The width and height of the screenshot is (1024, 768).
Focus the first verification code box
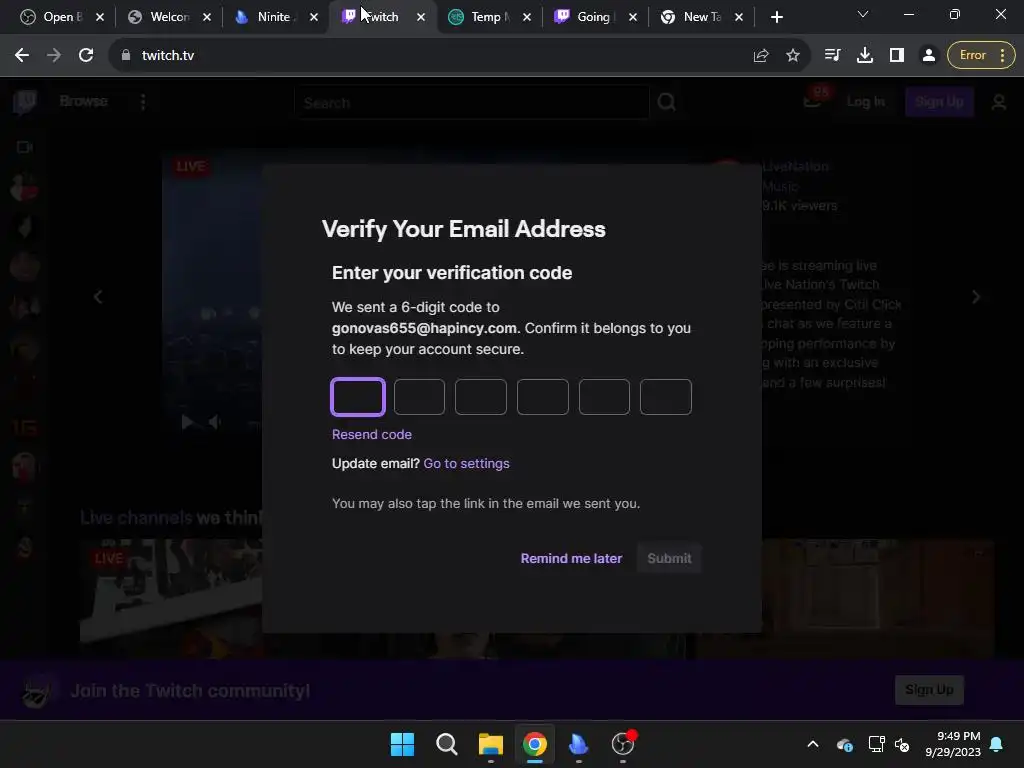[358, 397]
